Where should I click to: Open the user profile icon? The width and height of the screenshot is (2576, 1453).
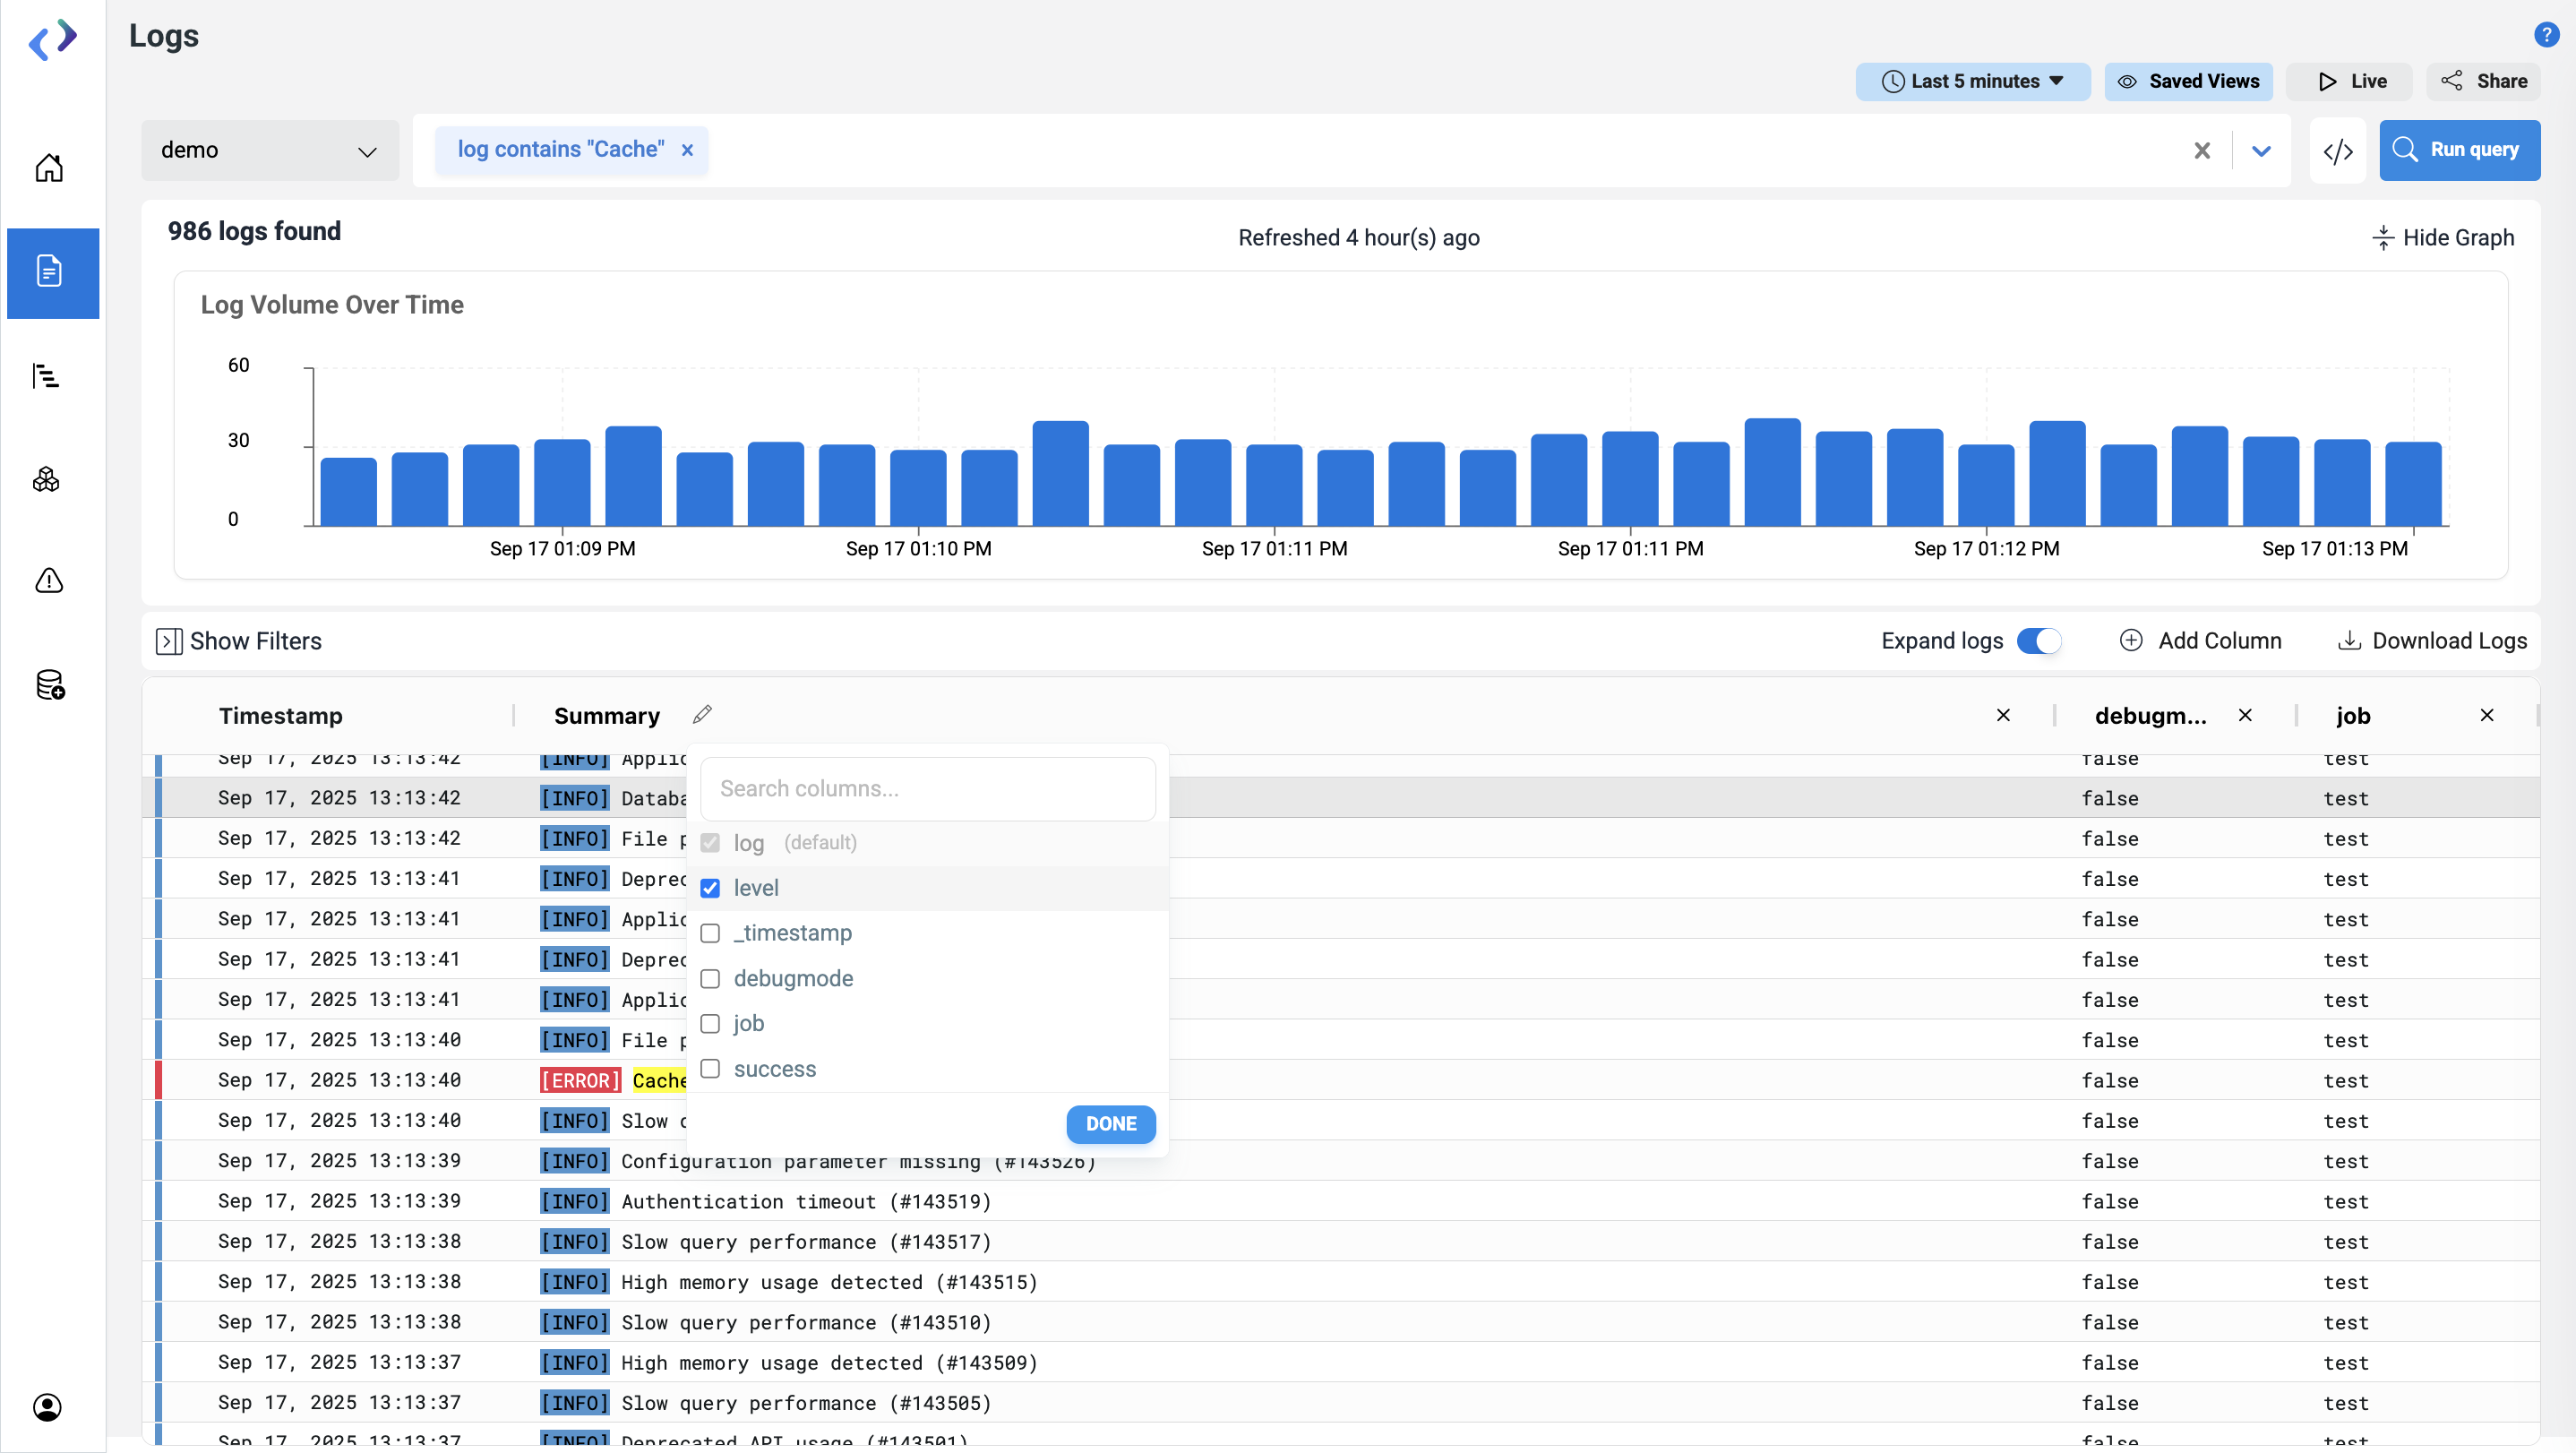[47, 1407]
